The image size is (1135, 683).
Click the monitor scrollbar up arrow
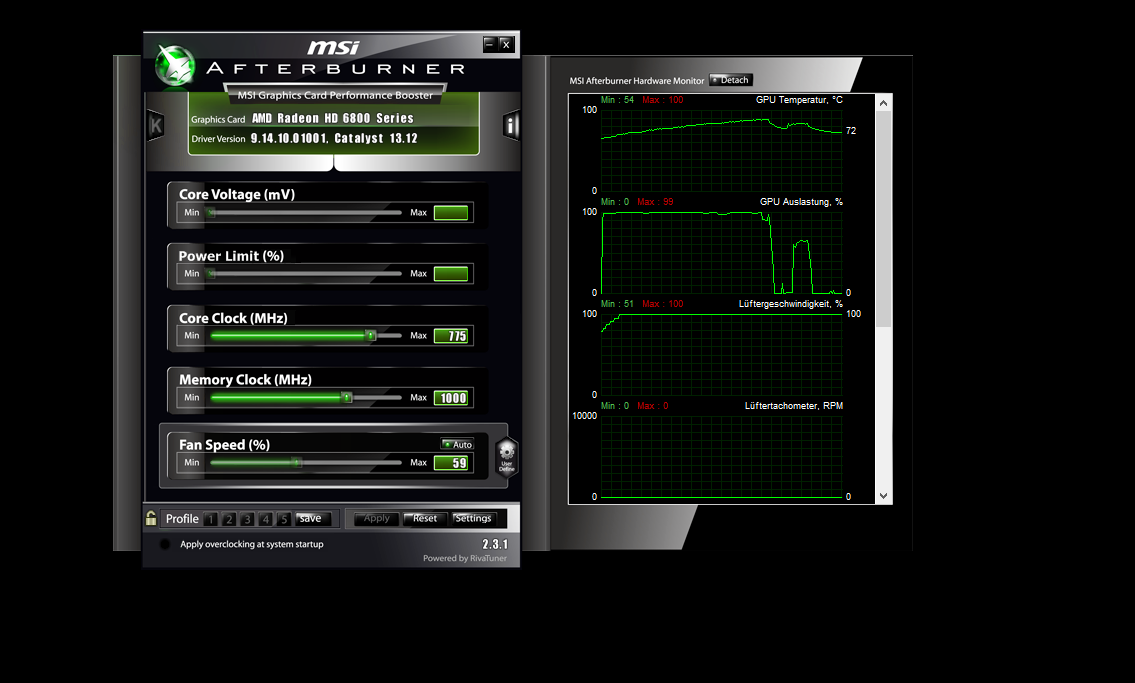(883, 103)
